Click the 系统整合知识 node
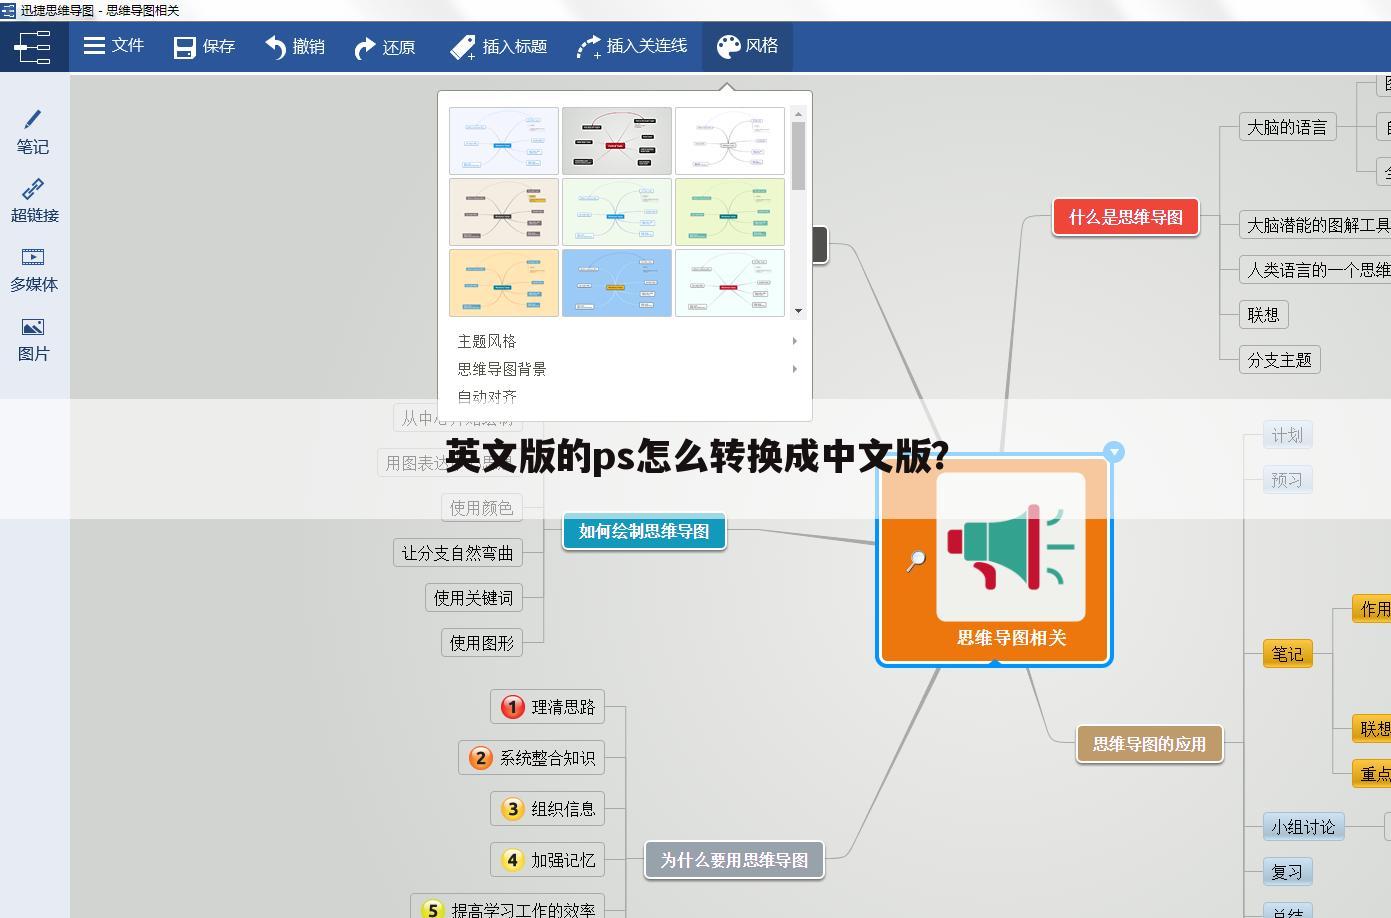The width and height of the screenshot is (1391, 918). (x=531, y=758)
